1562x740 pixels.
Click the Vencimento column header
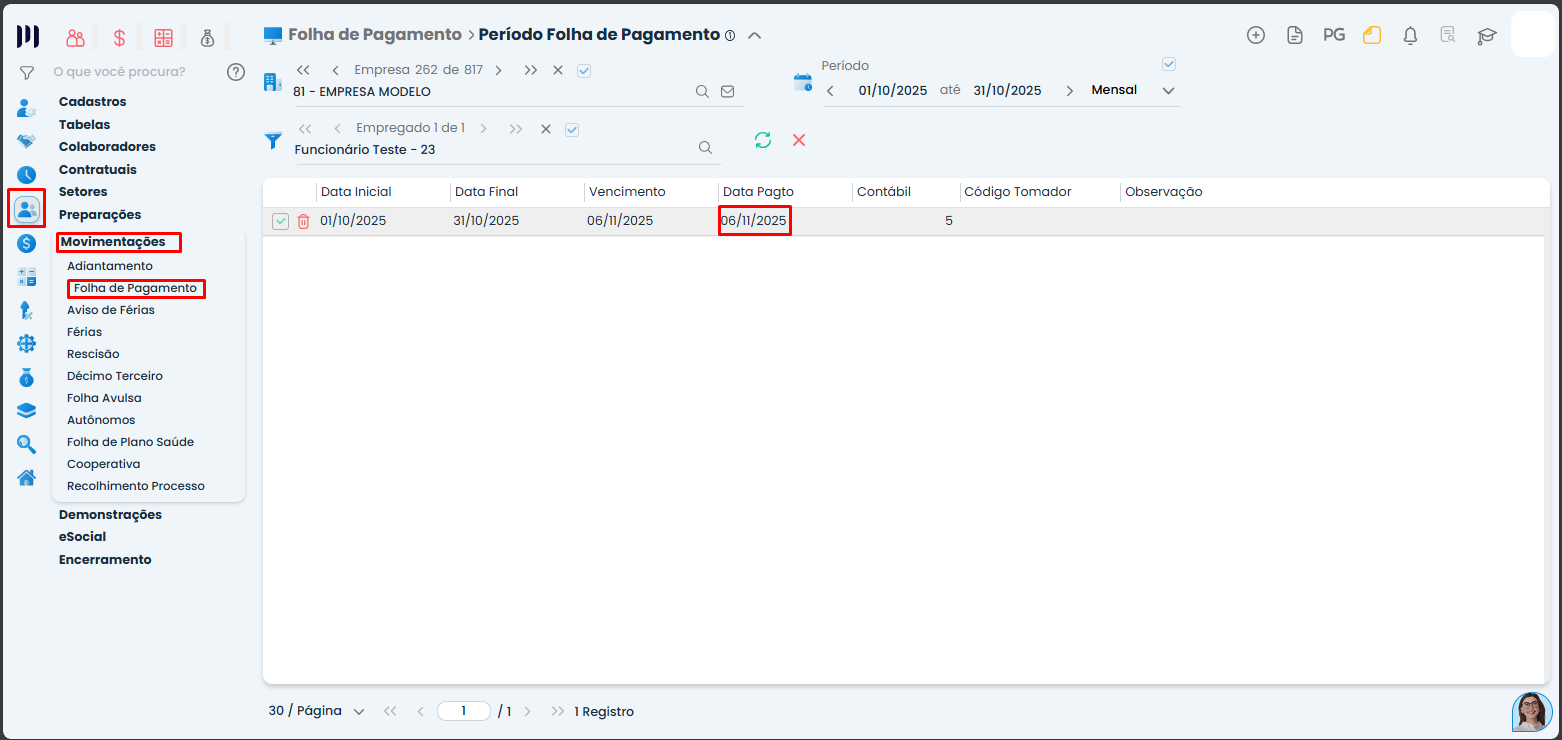coord(627,192)
